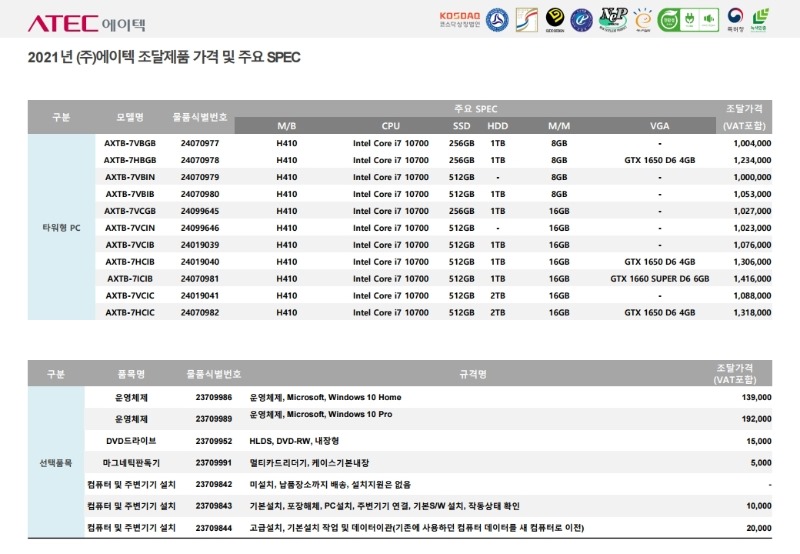Screen dimensions: 800x554
Task: Click the 'HLDS, DVD-RW, 내장형' specification
Action: coord(294,441)
